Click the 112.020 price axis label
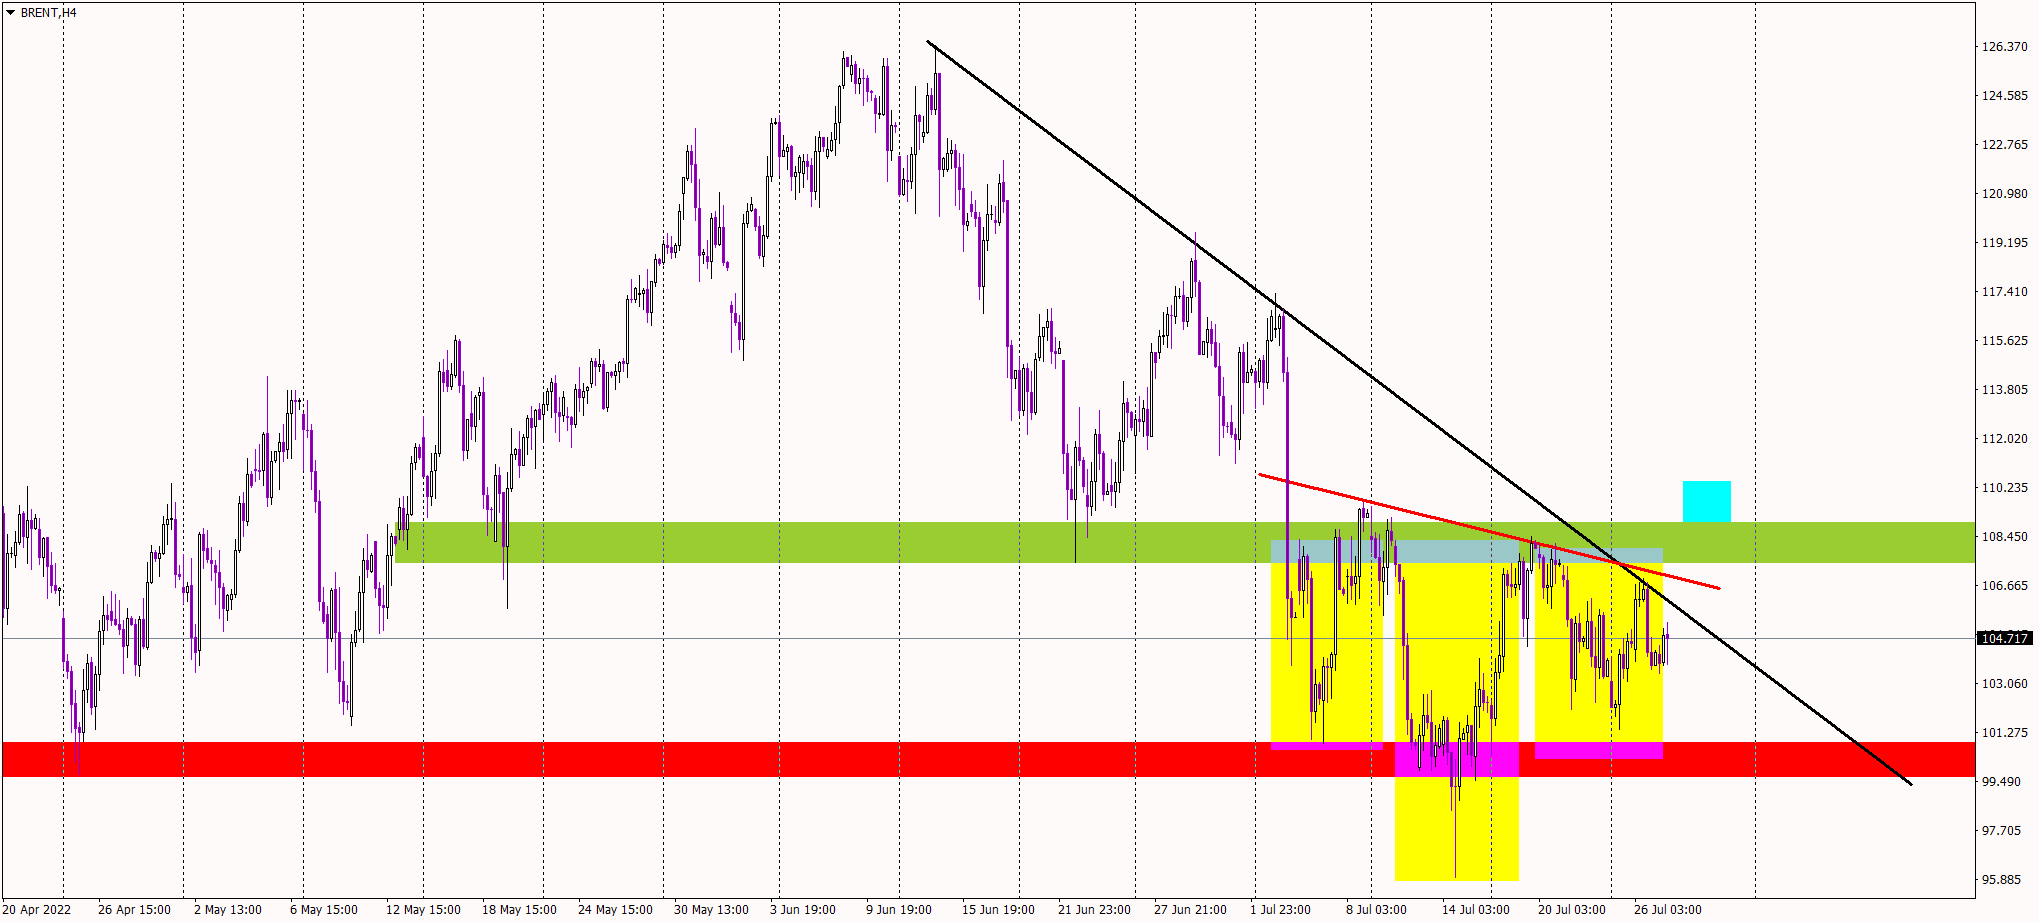Screen dimensions: 2039x922 2005,438
